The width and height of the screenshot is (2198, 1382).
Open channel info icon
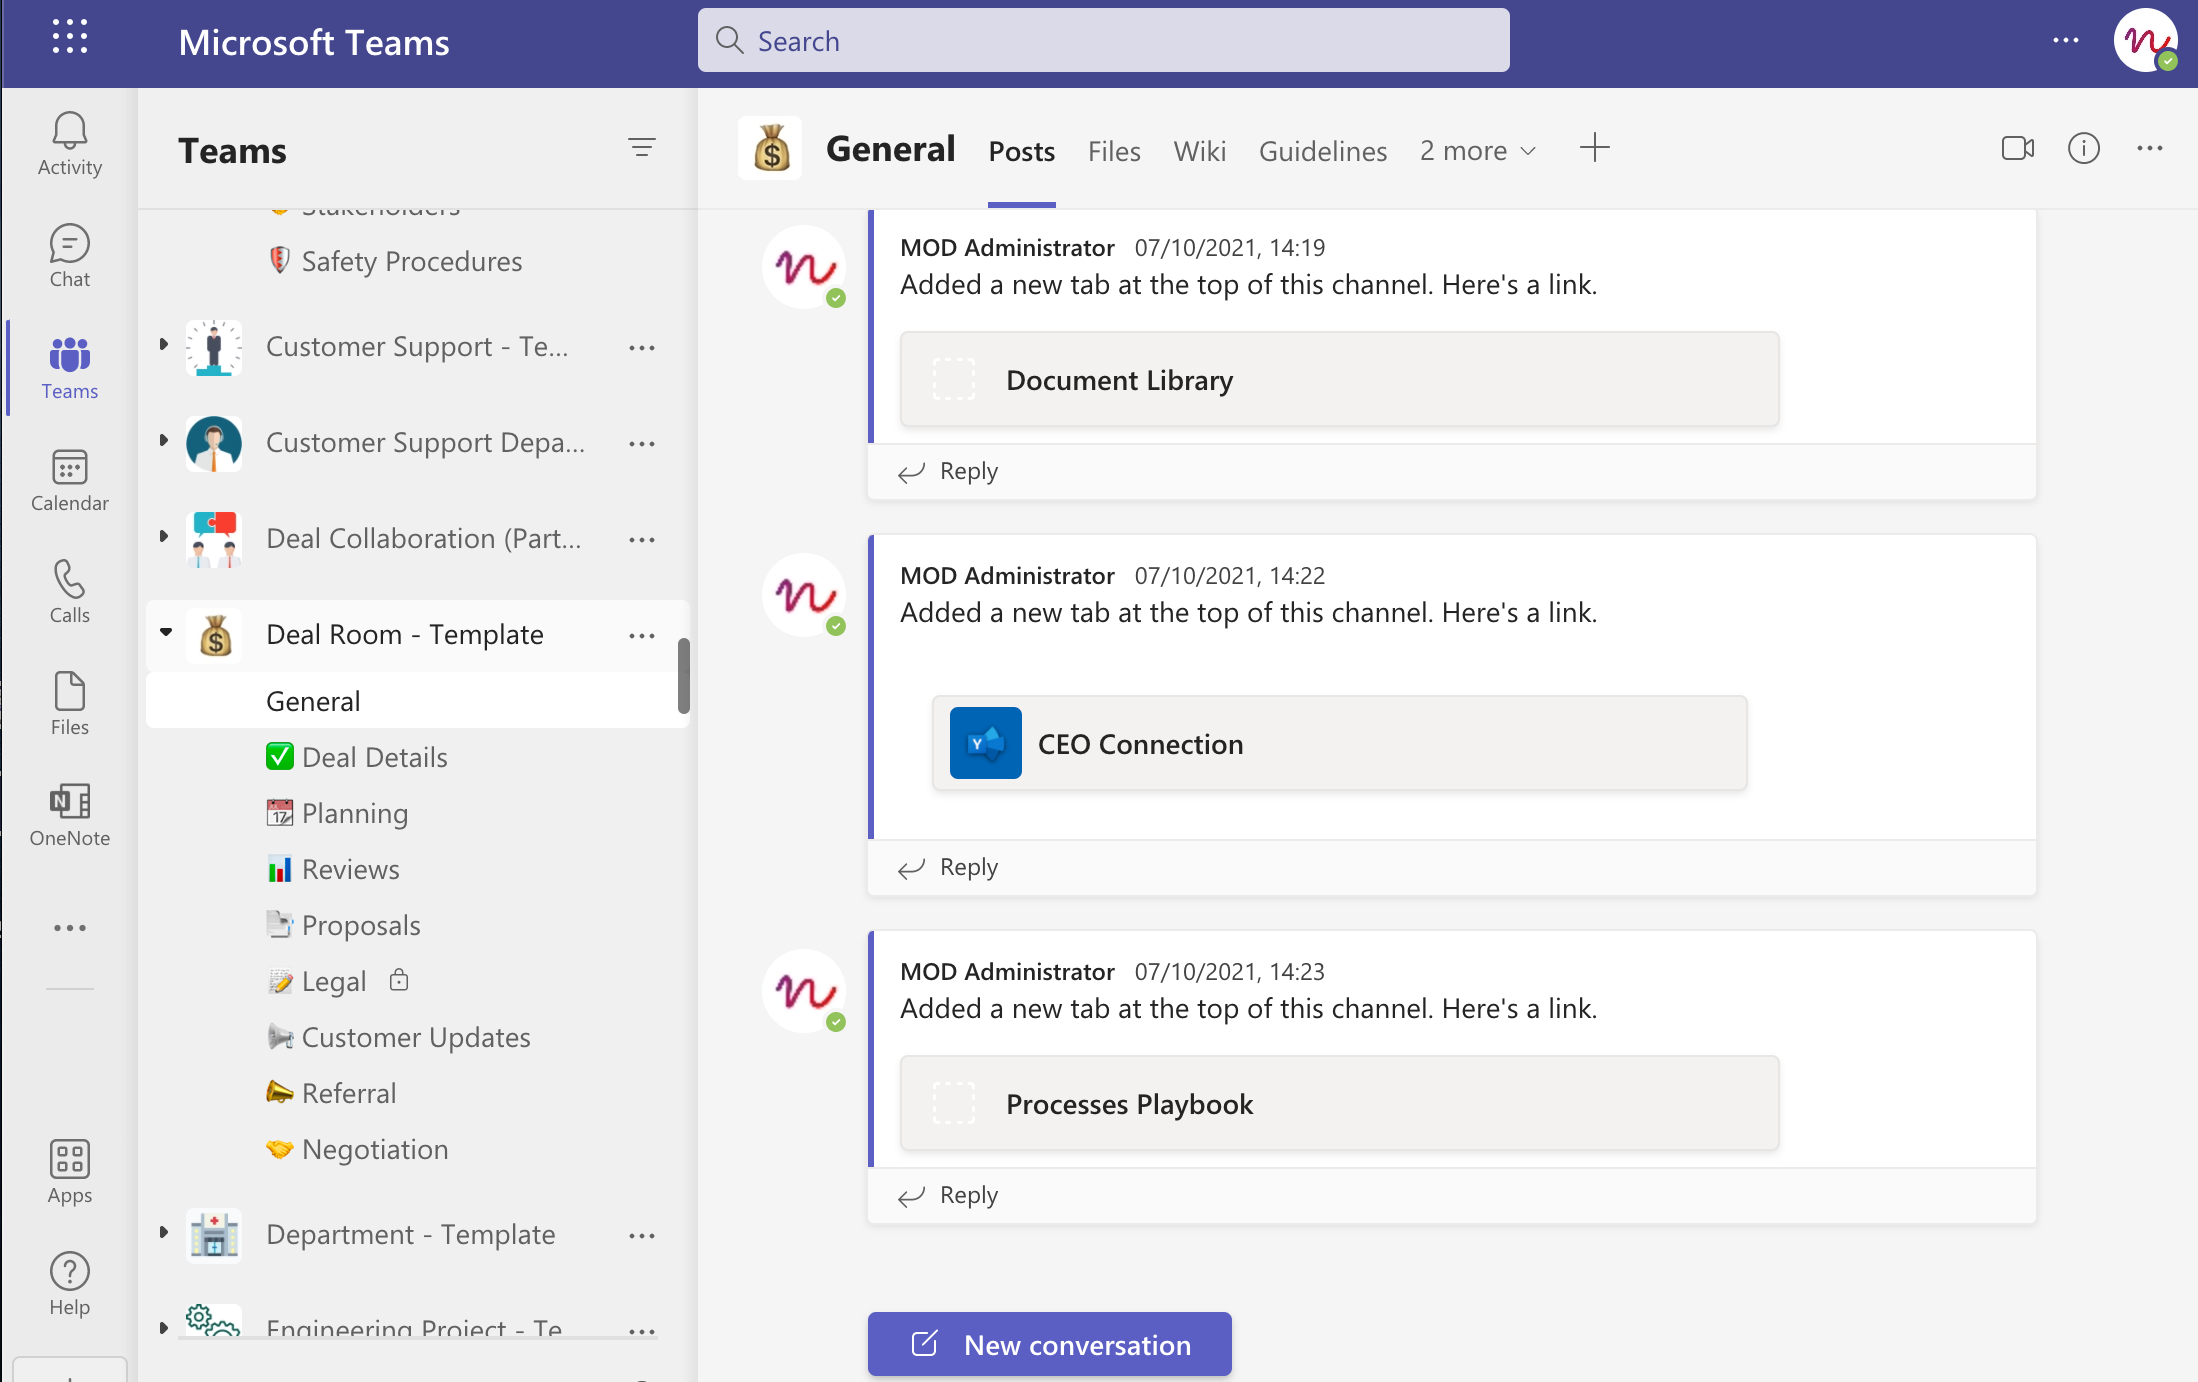pos(2083,149)
